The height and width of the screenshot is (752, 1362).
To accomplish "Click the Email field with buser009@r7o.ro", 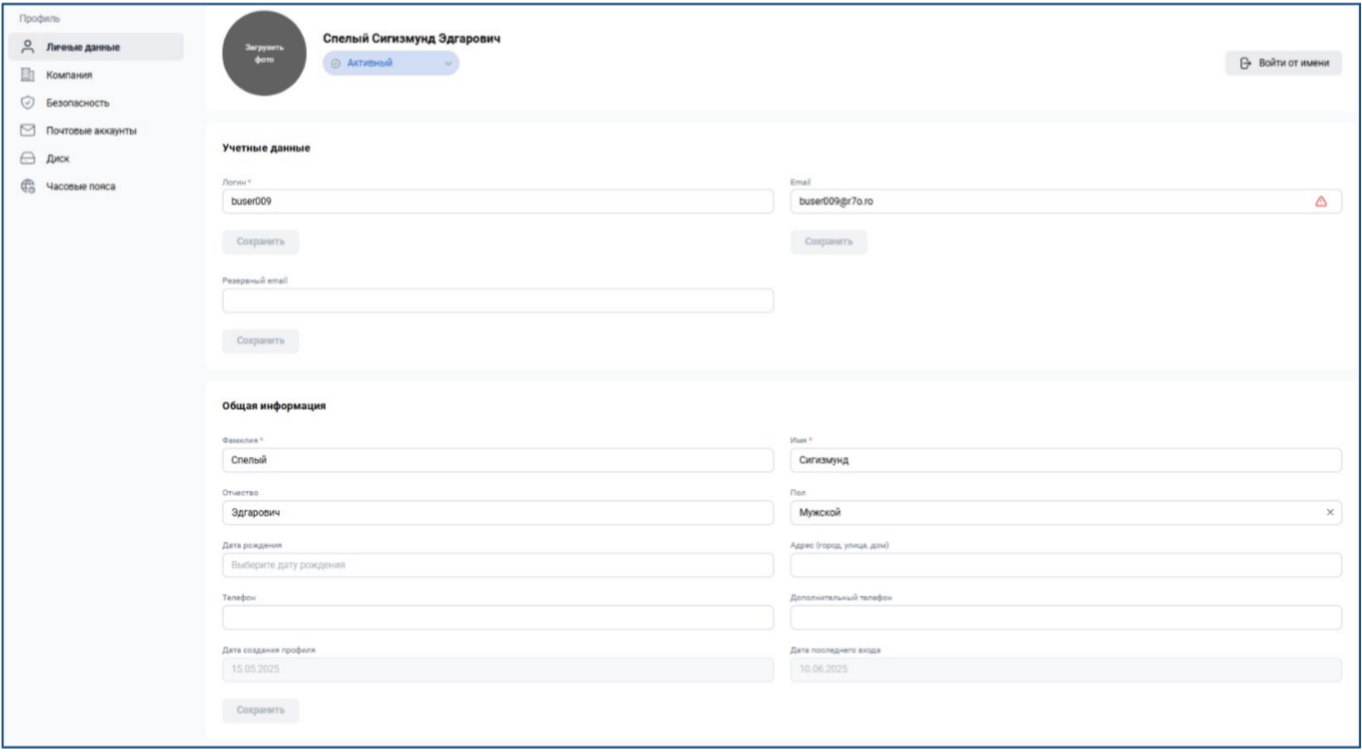I will coord(1066,201).
